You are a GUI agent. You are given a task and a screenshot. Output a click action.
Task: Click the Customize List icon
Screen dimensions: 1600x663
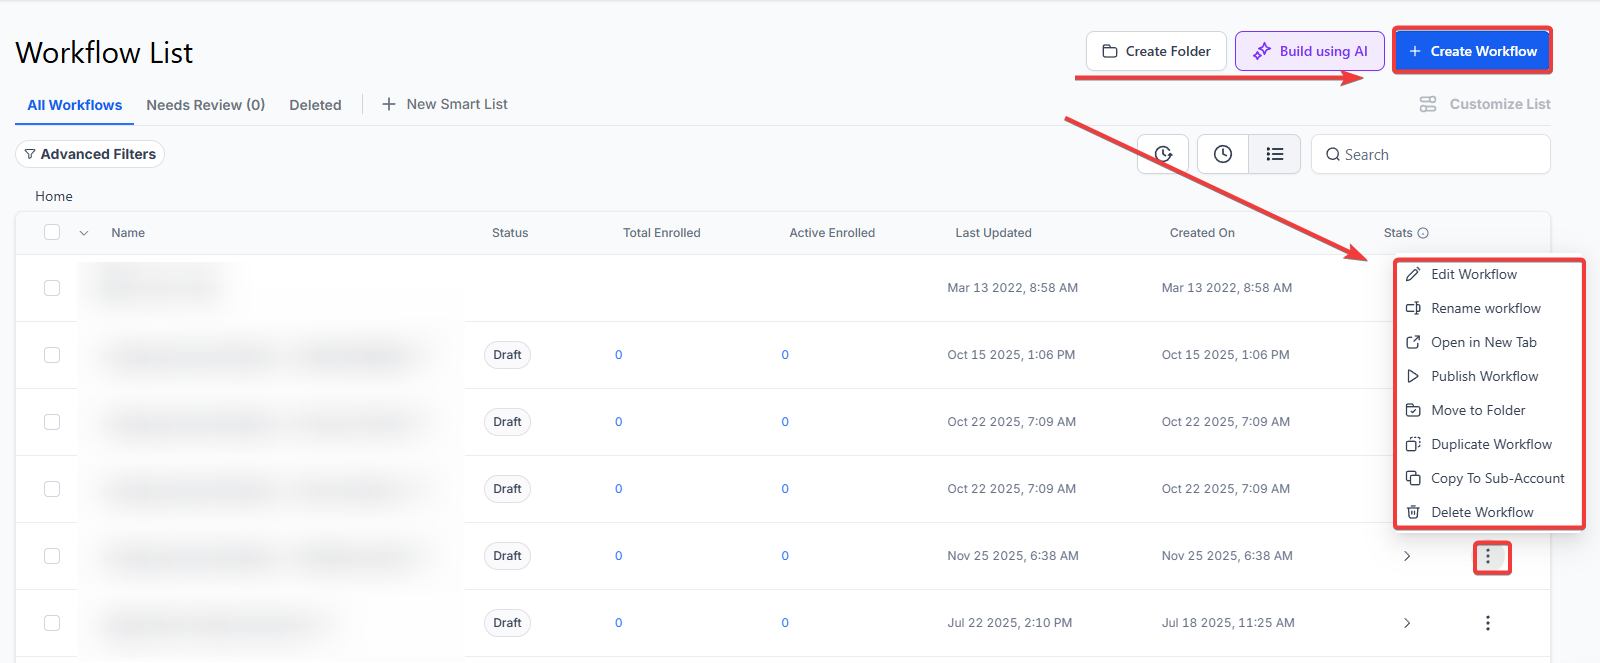(x=1428, y=104)
